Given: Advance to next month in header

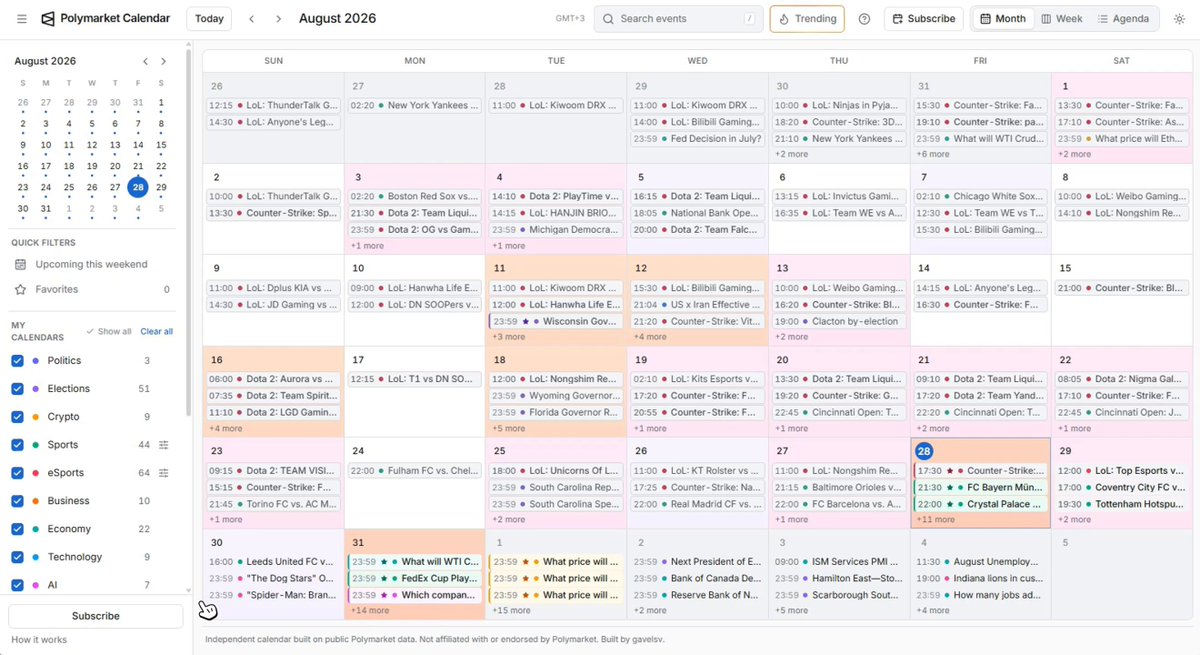Looking at the screenshot, I should point(278,19).
